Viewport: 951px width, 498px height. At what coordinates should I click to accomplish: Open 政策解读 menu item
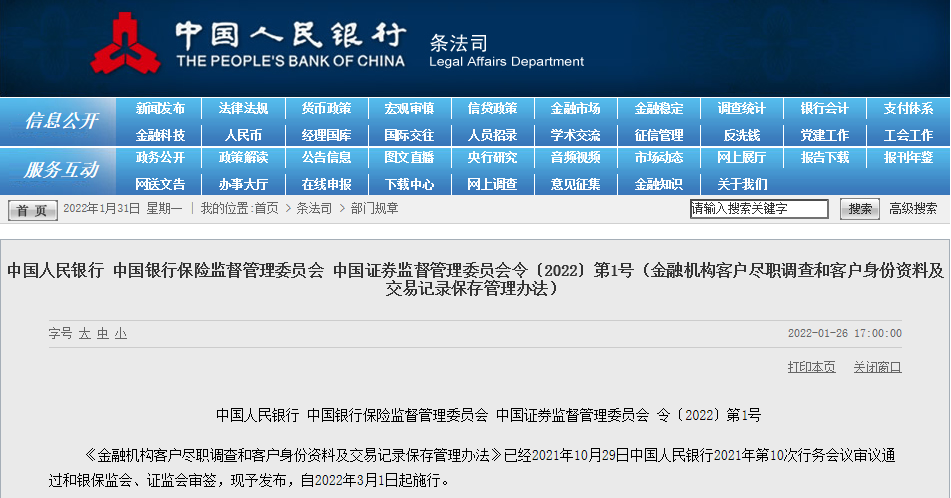coord(243,158)
